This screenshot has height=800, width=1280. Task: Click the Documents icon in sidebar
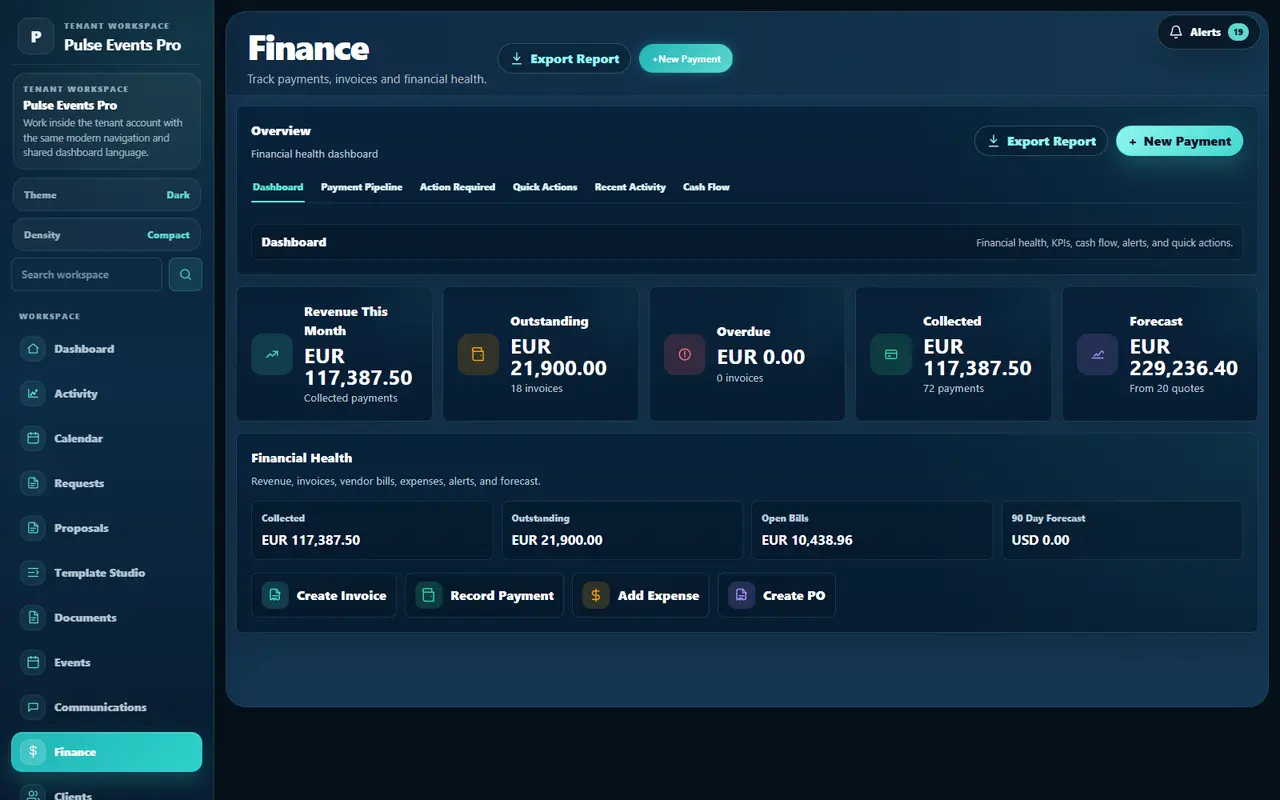click(x=33, y=618)
